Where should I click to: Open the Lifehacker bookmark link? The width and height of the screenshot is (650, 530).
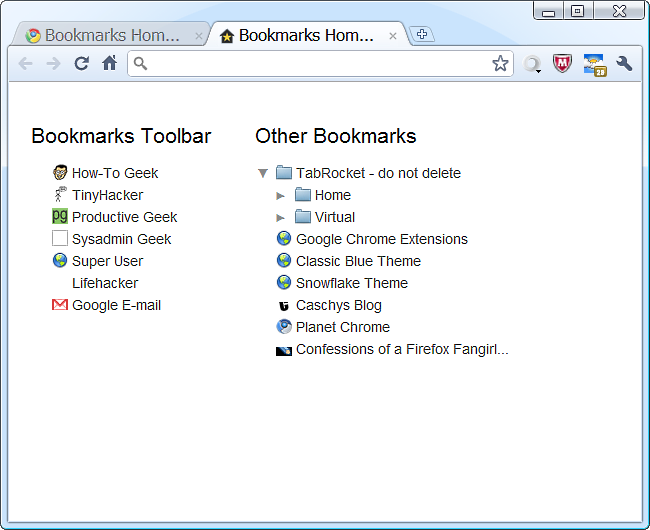pos(105,283)
